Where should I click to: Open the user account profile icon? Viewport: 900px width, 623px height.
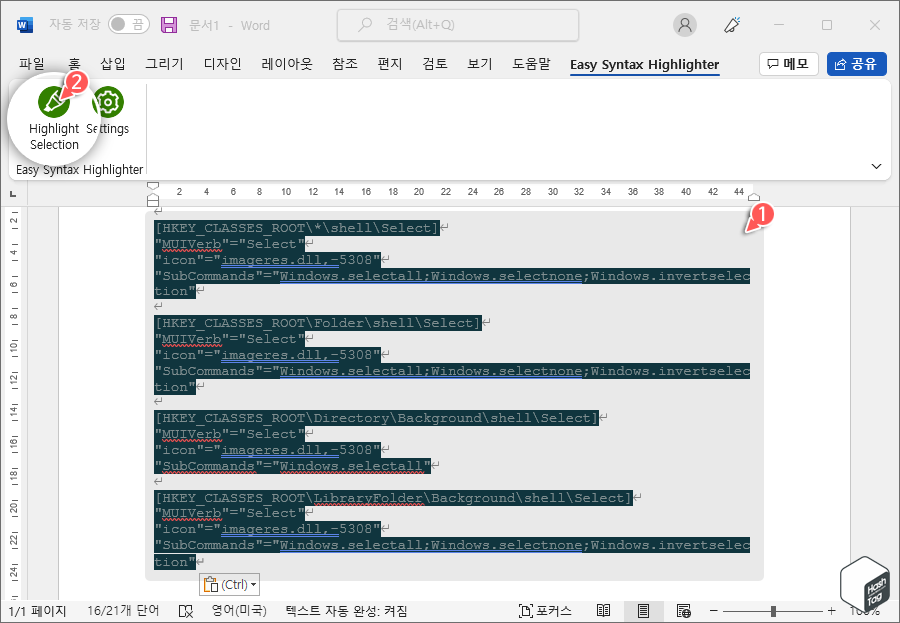[685, 25]
